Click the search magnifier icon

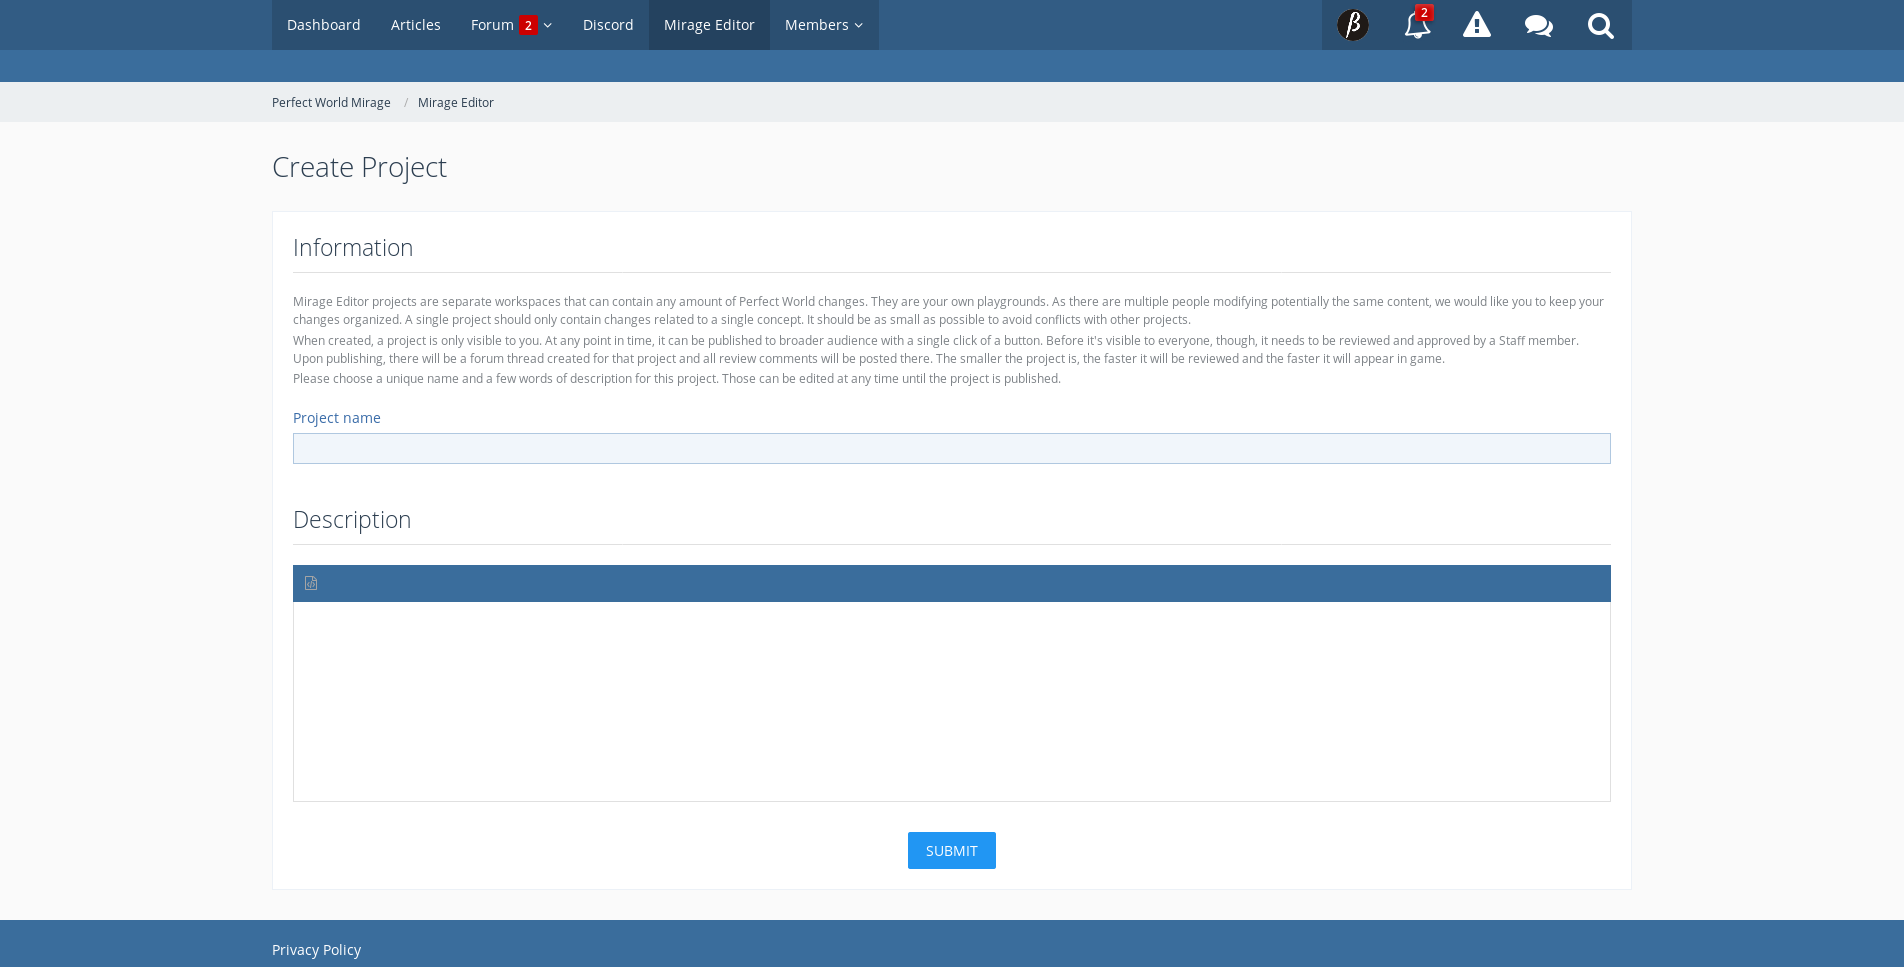1600,25
